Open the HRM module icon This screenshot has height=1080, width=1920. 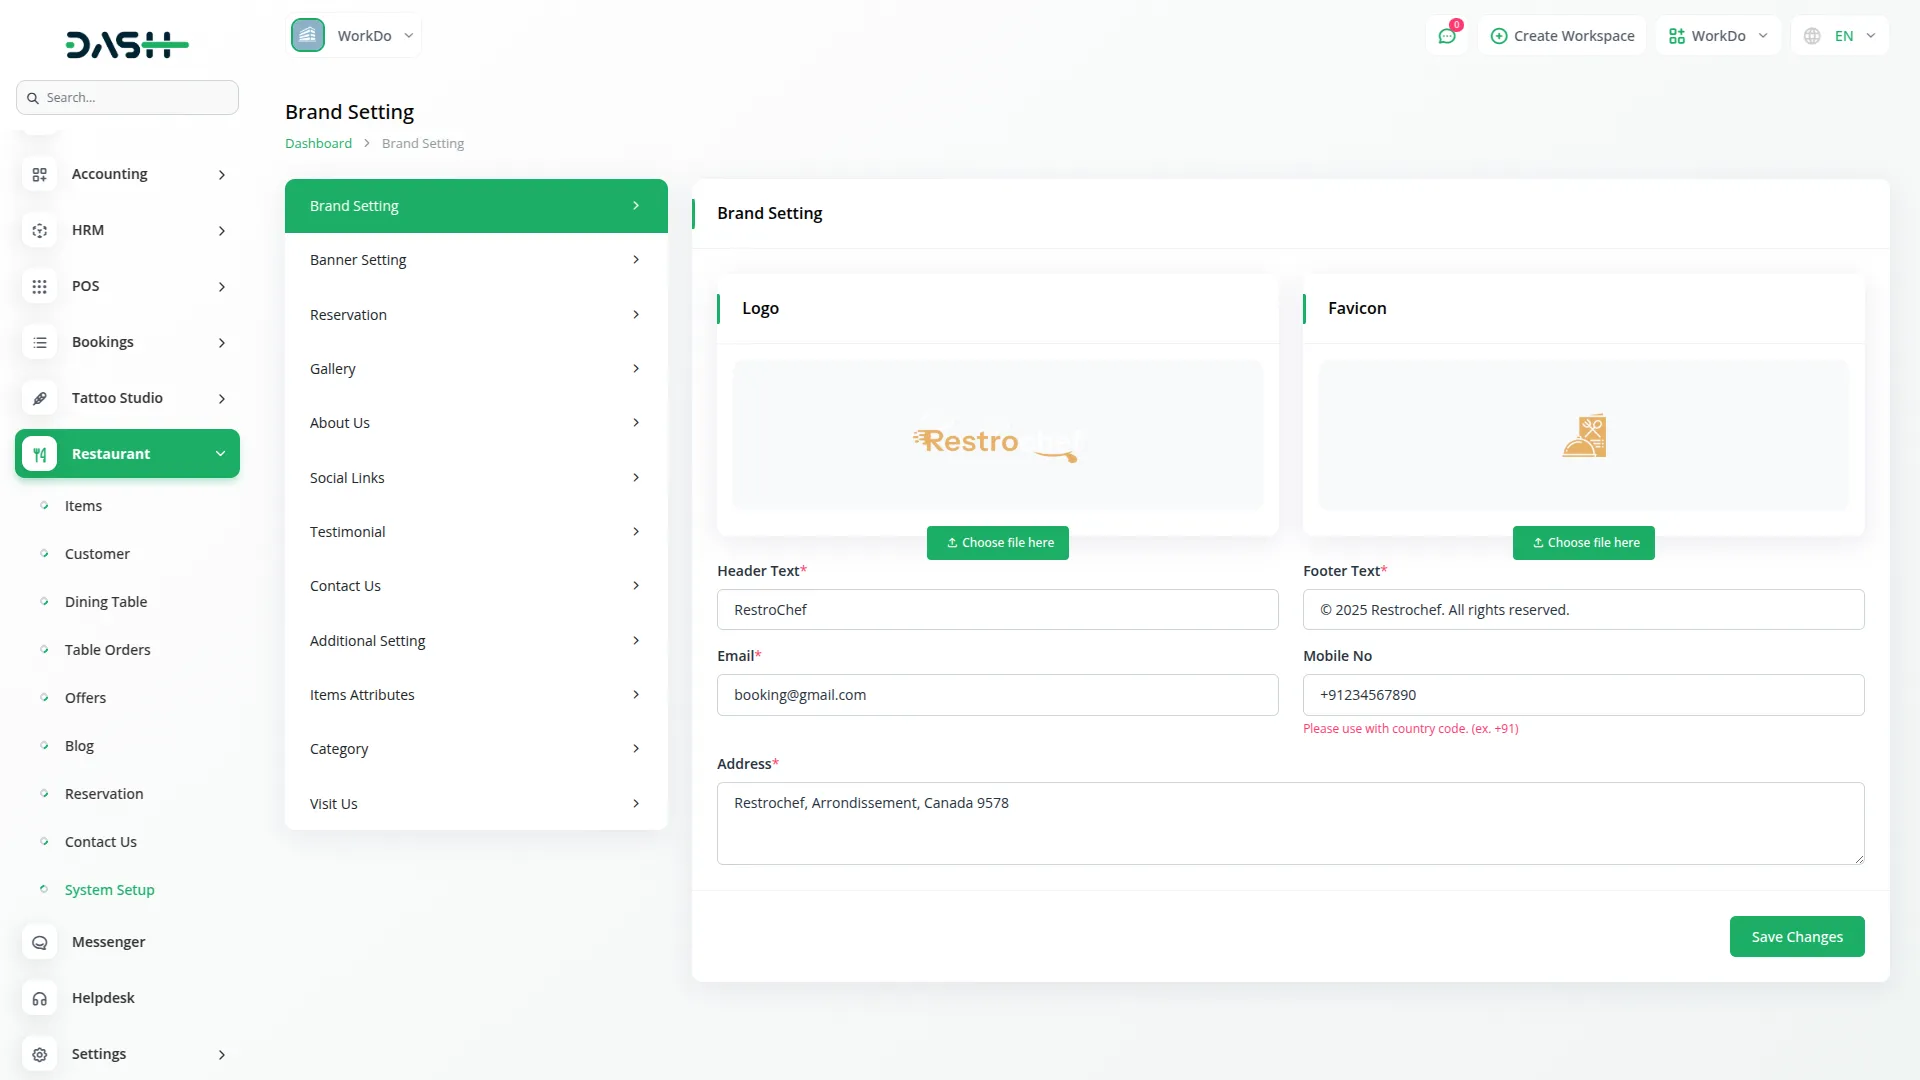click(40, 230)
